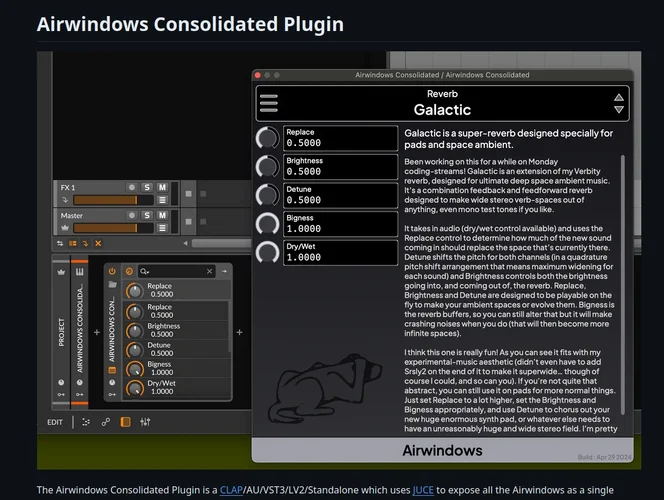Viewport: 664px width, 500px height.
Task: Click the linked-nodes panel icon
Action: click(105, 422)
